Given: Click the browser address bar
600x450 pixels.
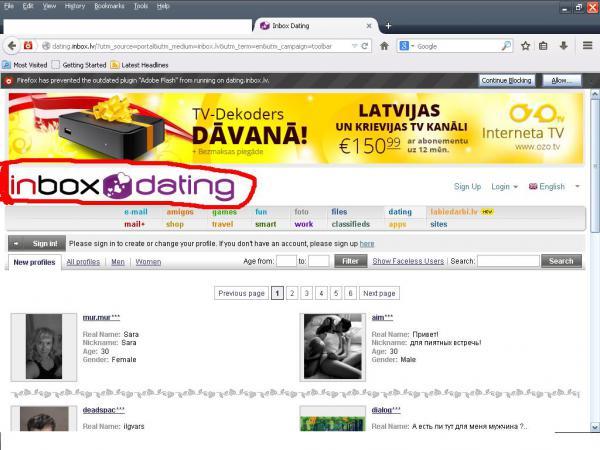Looking at the screenshot, I should (199, 46).
